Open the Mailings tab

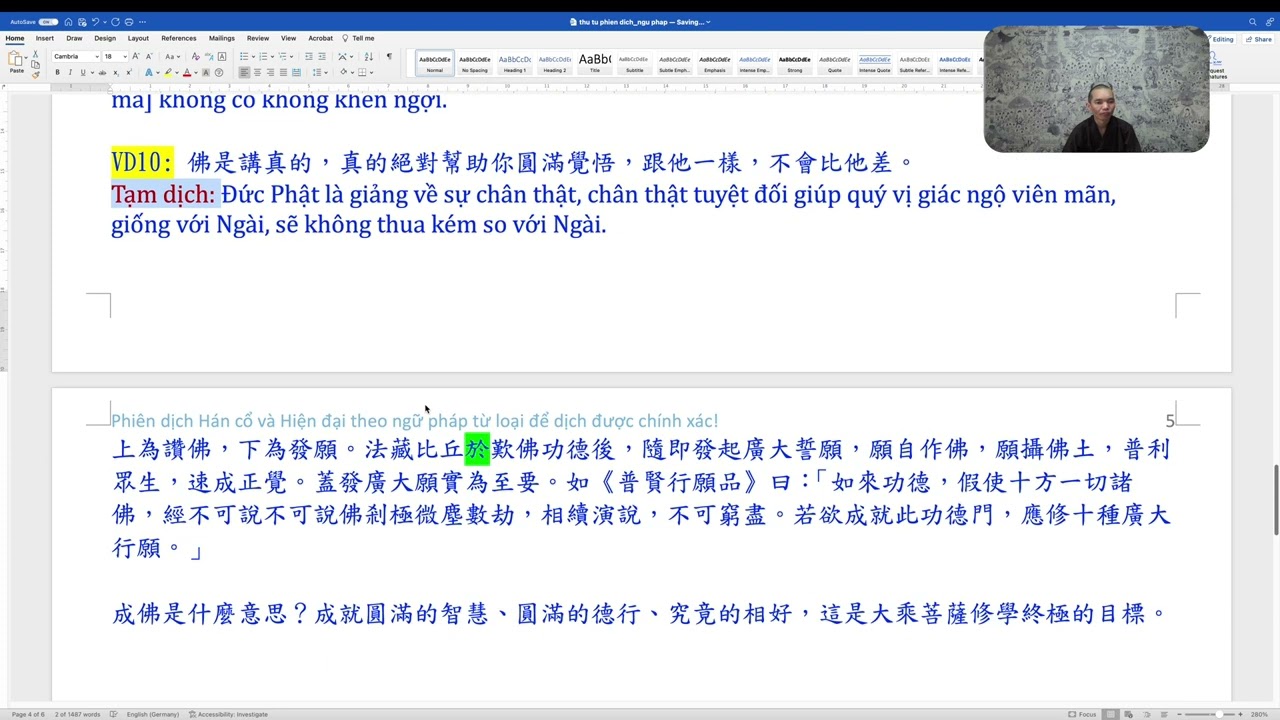pos(222,38)
